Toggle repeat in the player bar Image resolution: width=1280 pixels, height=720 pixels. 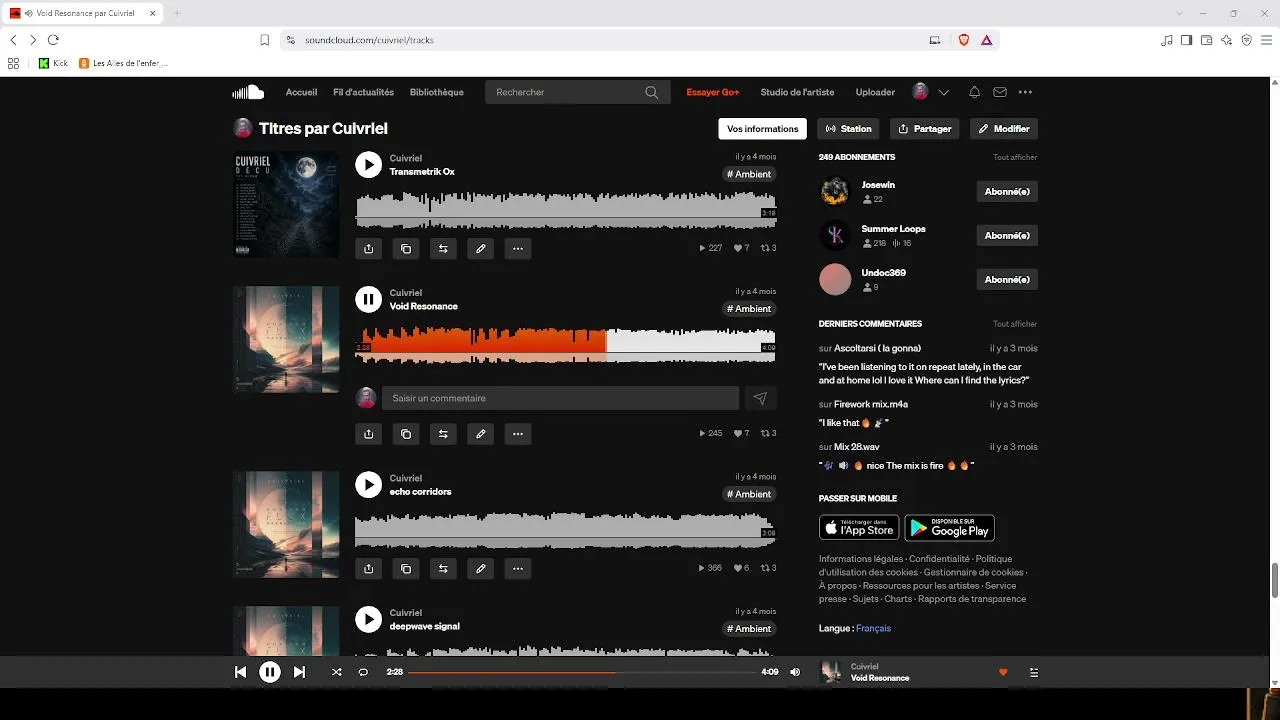[363, 672]
